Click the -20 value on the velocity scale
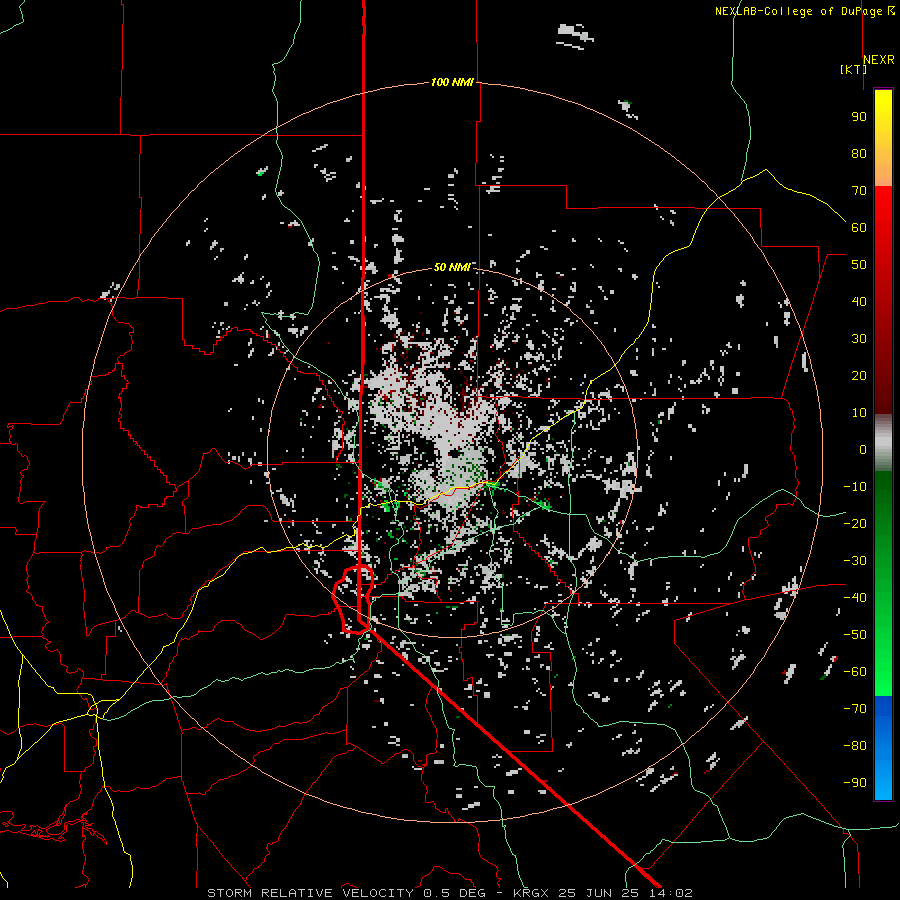 coord(855,524)
